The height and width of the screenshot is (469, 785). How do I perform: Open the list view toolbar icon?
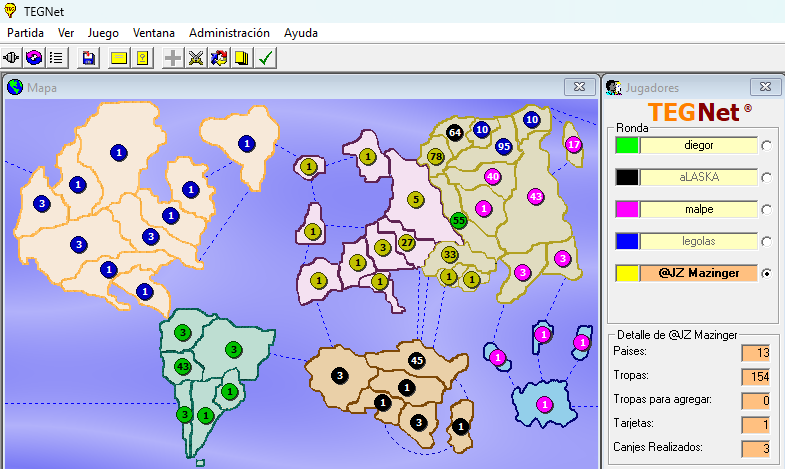(57, 58)
